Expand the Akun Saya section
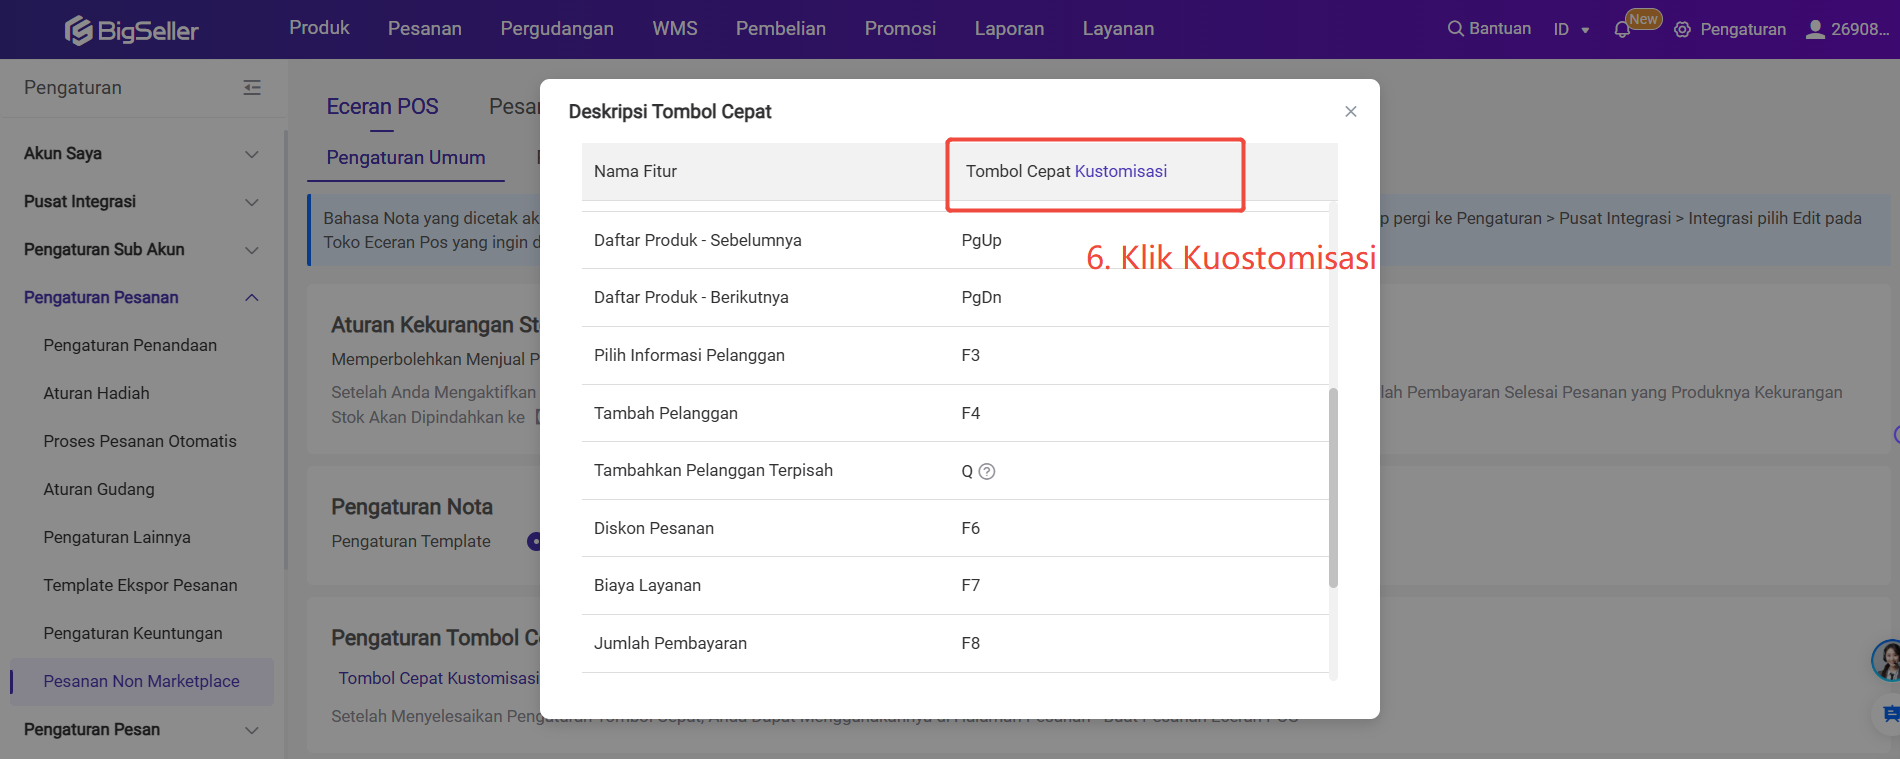The image size is (1900, 759). pyautogui.click(x=252, y=154)
